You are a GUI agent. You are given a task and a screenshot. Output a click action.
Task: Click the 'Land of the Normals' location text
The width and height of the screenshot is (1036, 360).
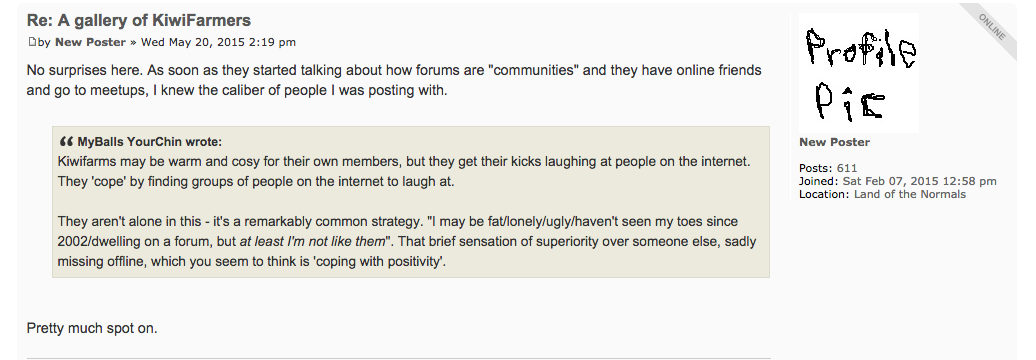pos(910,194)
